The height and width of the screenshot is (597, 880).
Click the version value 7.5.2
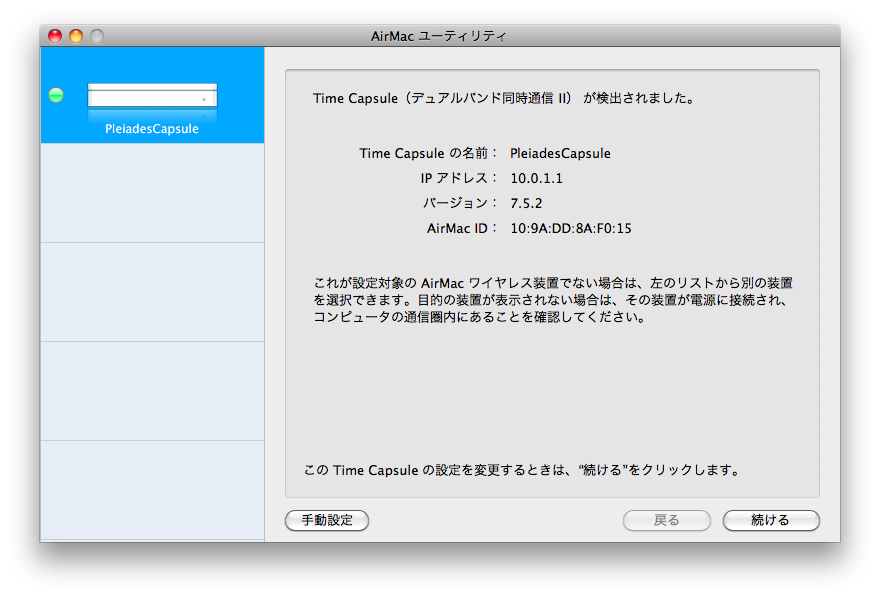526,203
